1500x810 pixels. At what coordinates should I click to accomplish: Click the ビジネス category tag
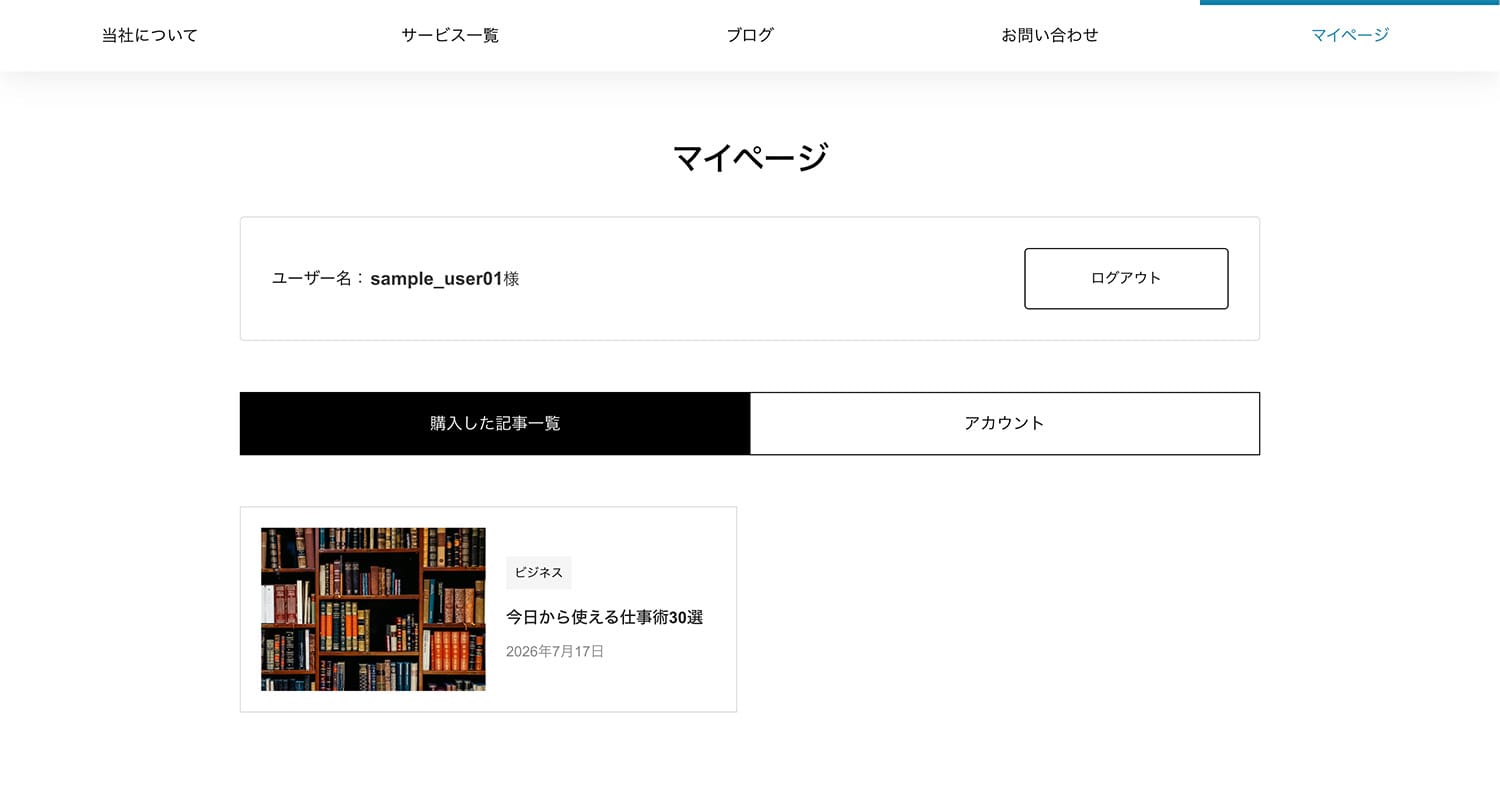pyautogui.click(x=539, y=573)
